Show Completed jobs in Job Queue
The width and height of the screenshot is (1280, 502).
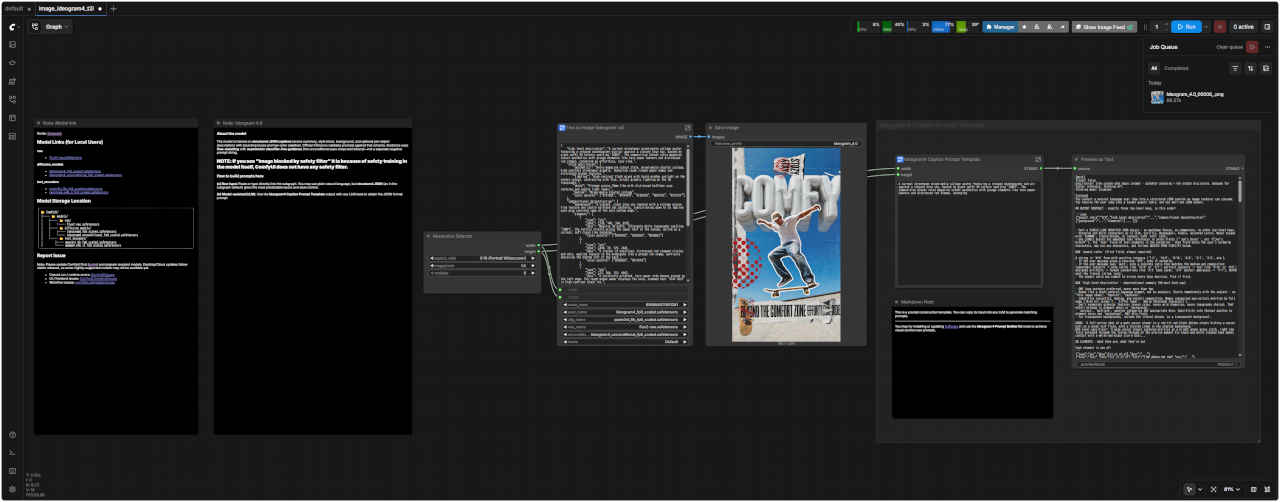pos(1176,68)
